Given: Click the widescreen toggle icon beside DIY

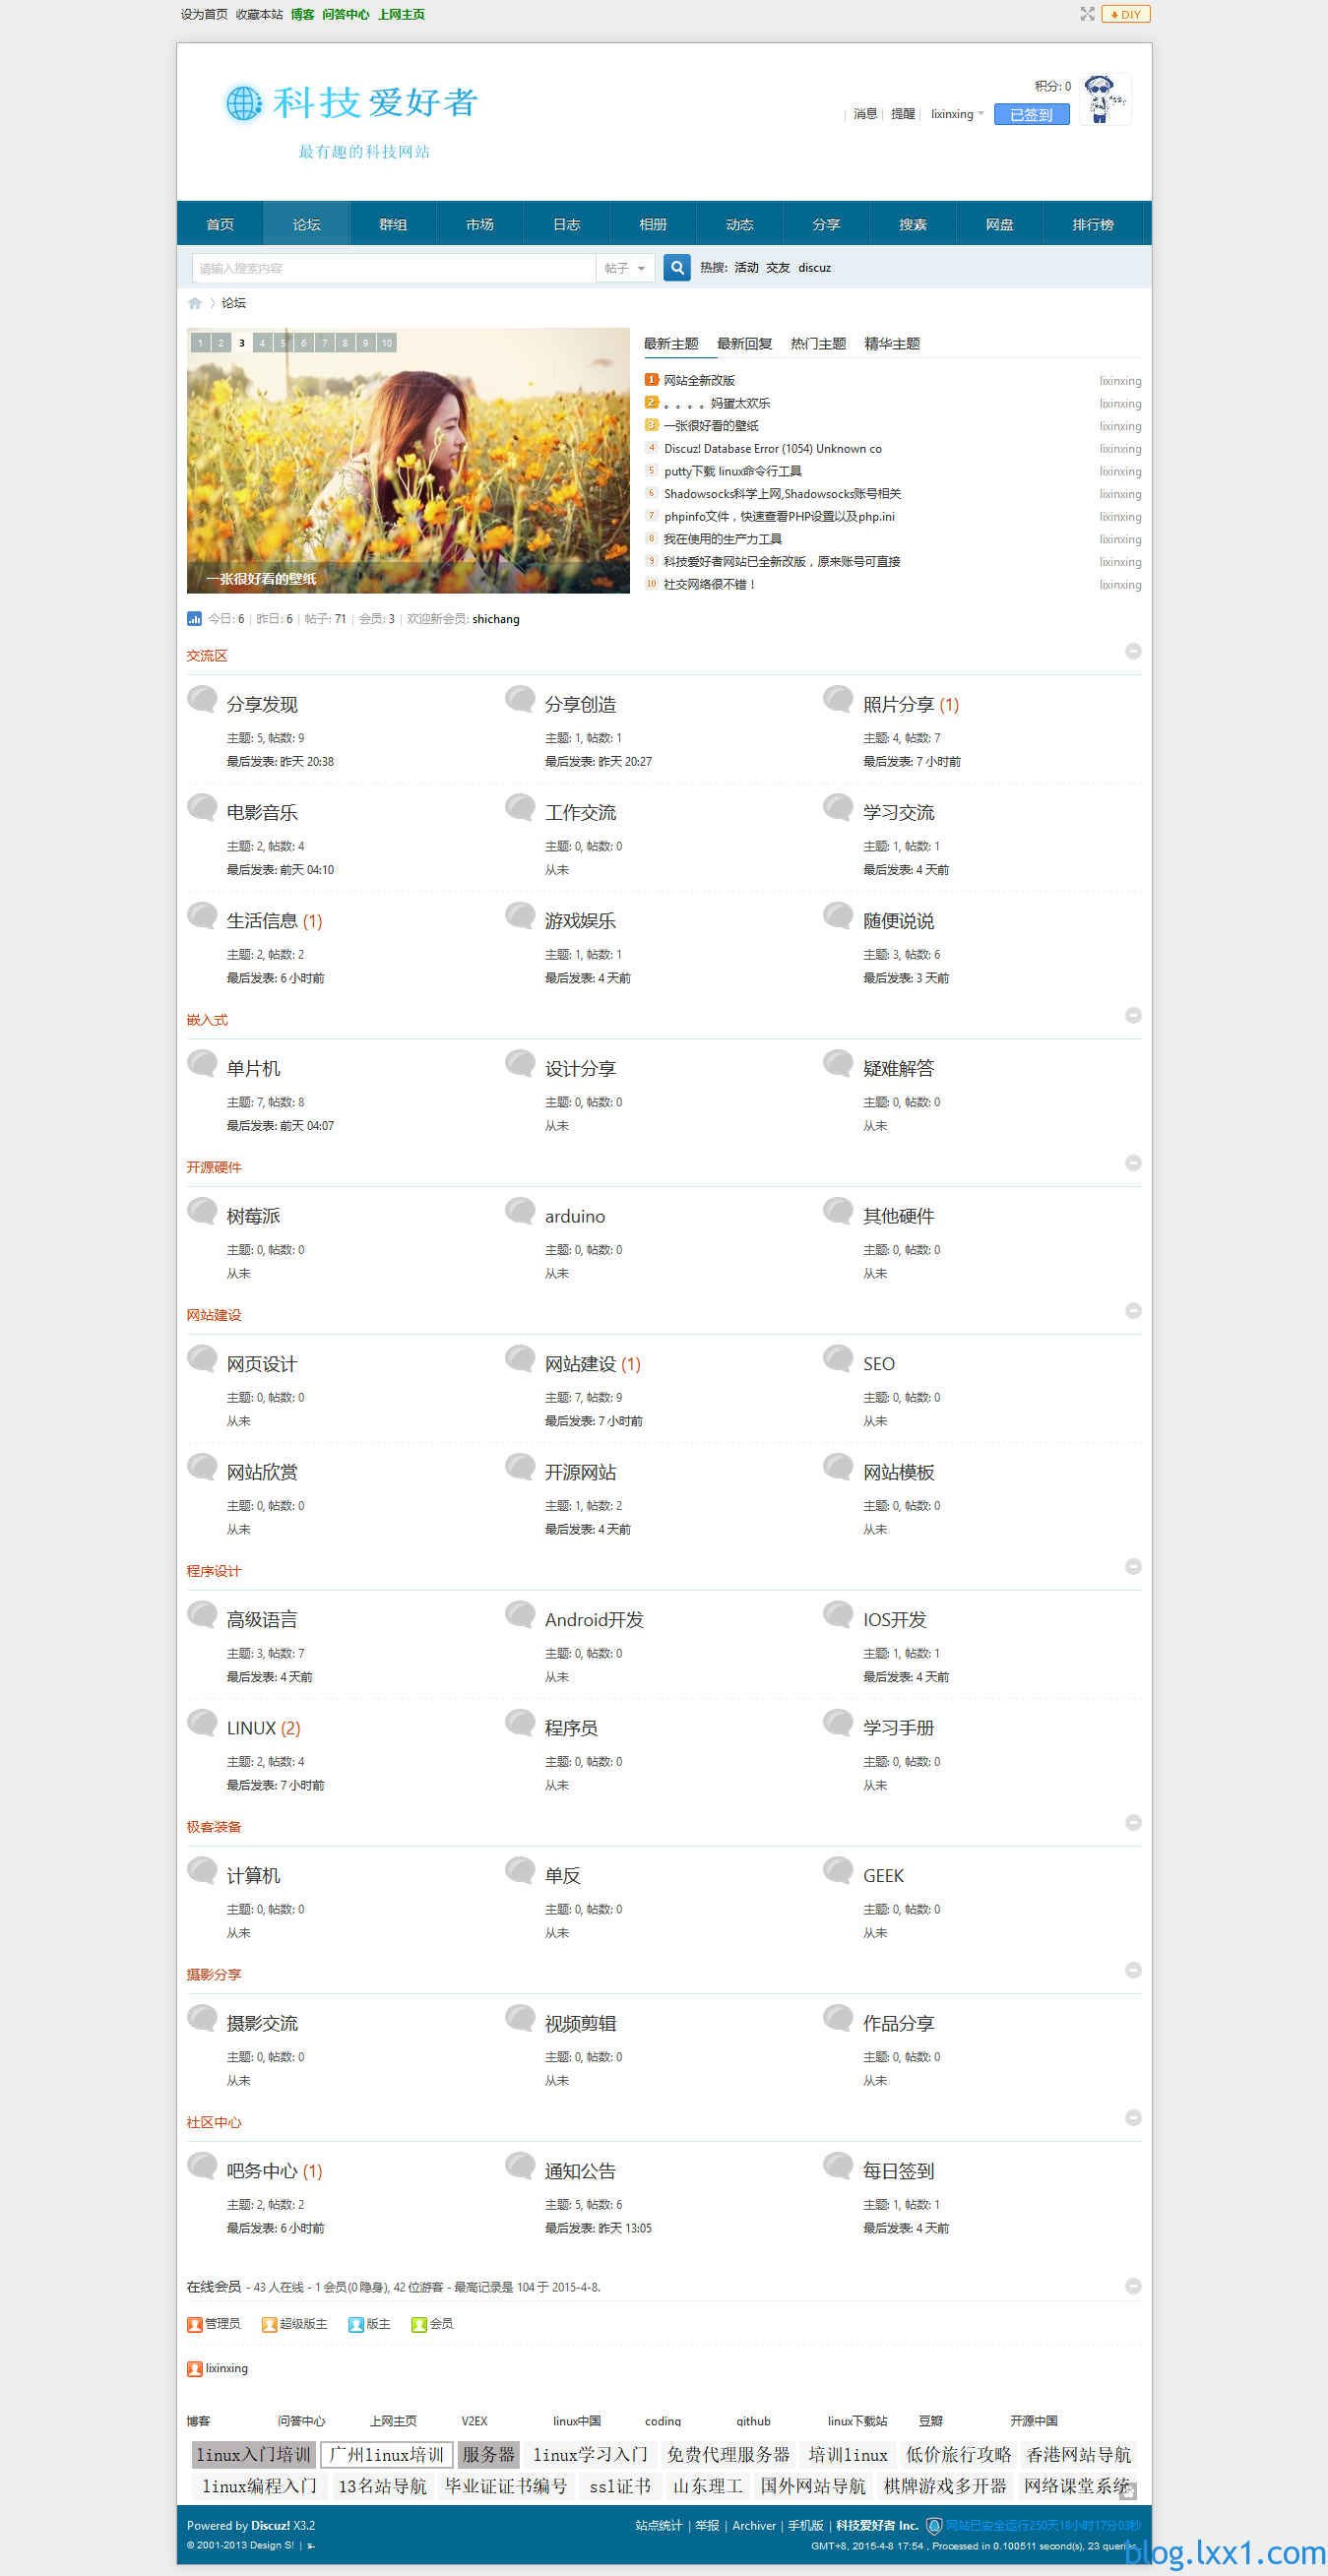Looking at the screenshot, I should (x=1087, y=14).
